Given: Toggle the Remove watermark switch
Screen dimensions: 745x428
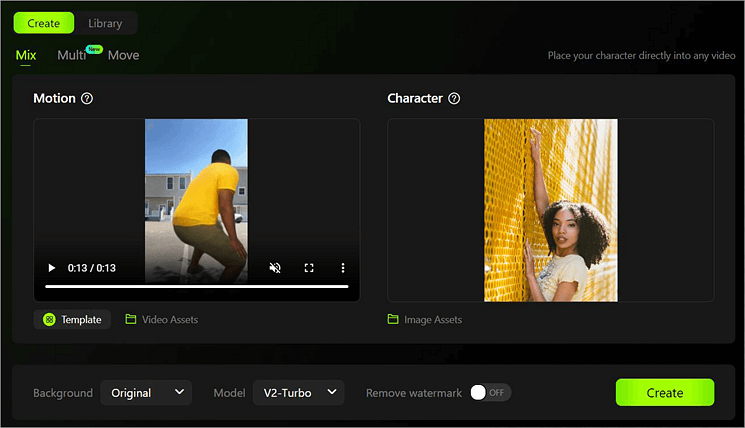Looking at the screenshot, I should point(490,393).
